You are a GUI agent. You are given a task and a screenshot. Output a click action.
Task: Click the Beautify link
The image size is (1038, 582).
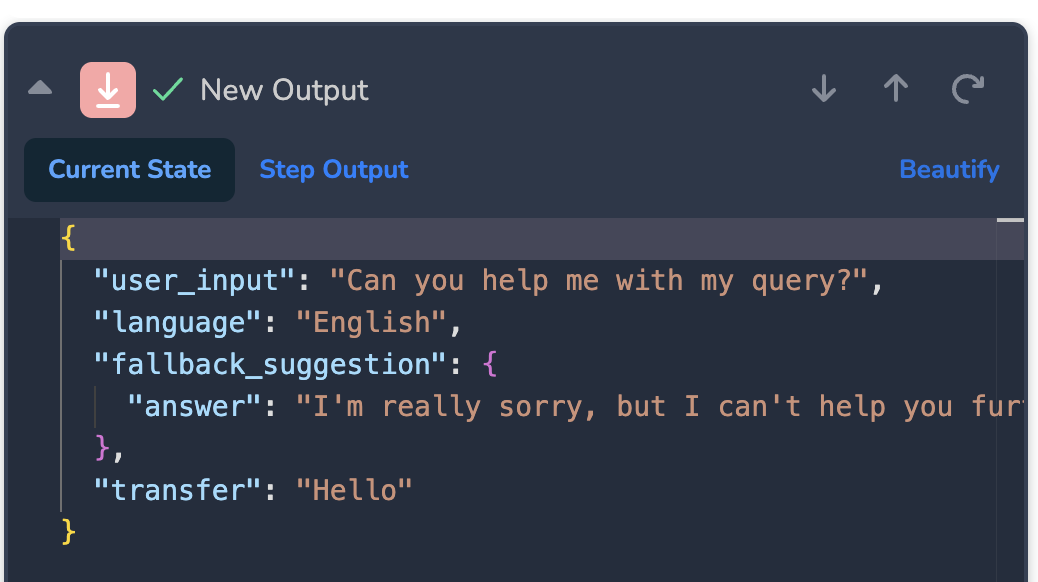(949, 170)
